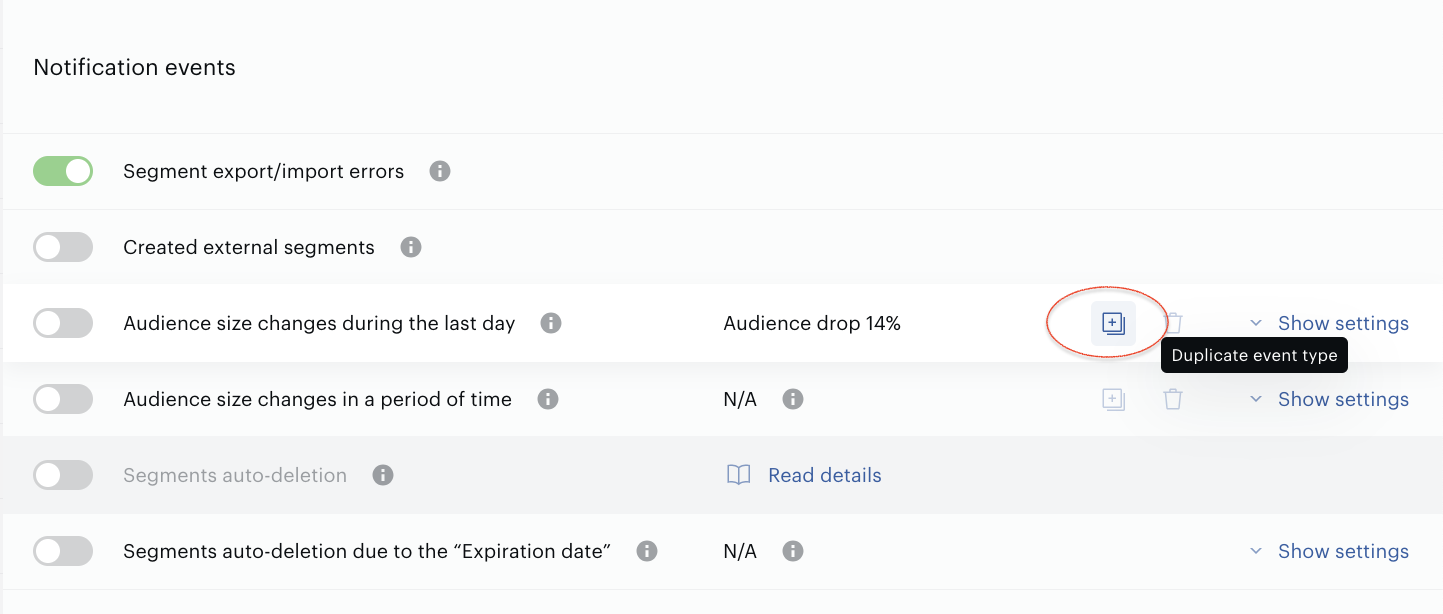The image size is (1443, 614).
Task: Duplicate the Audience size changes in period event
Action: point(1113,399)
